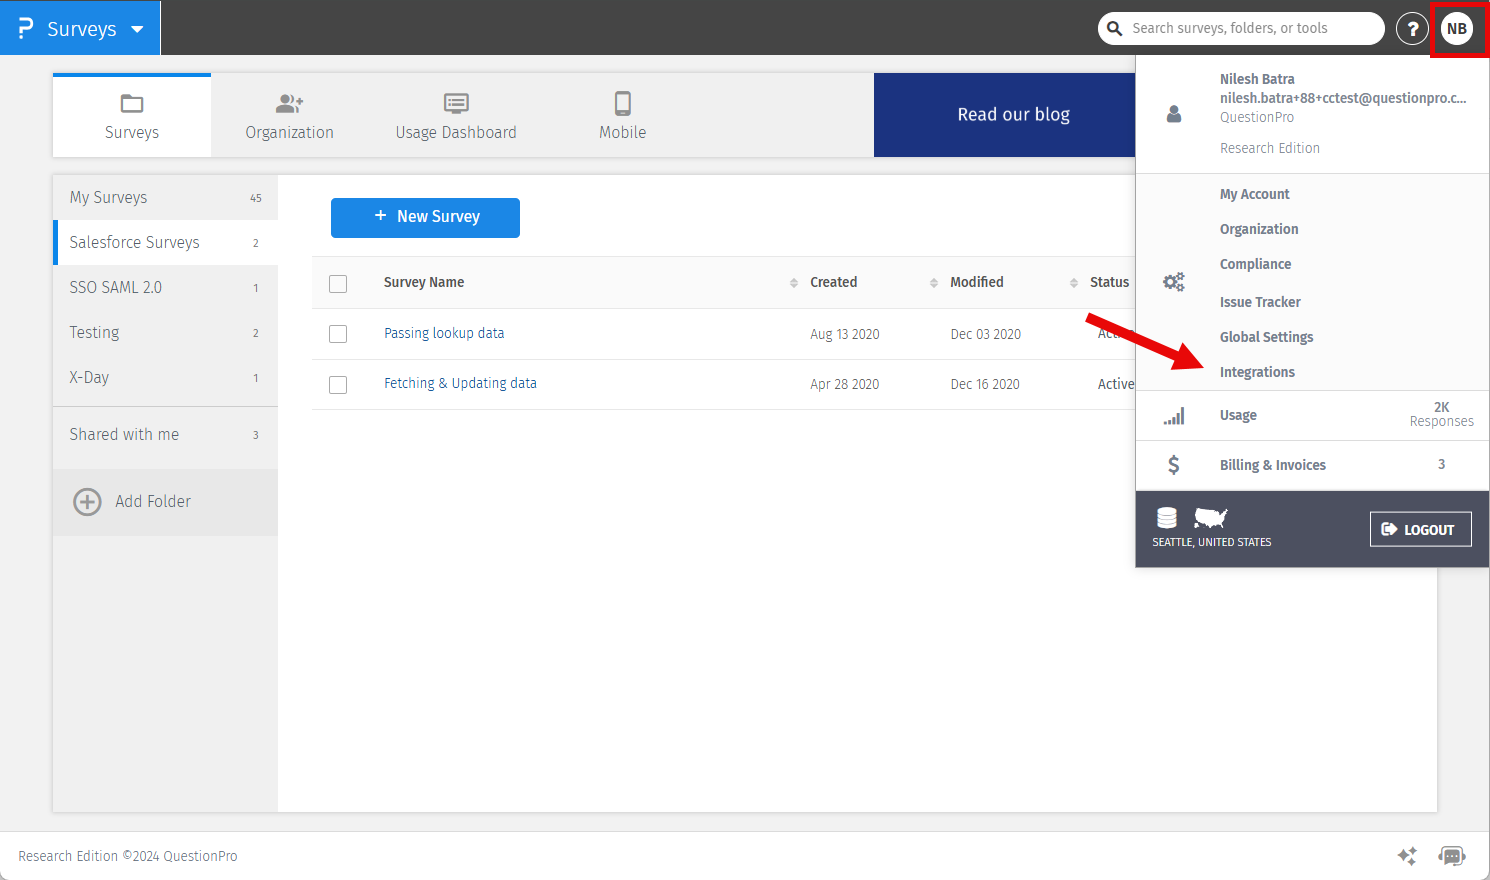The image size is (1490, 880).
Task: Click the data center database icon
Action: pos(1167,518)
